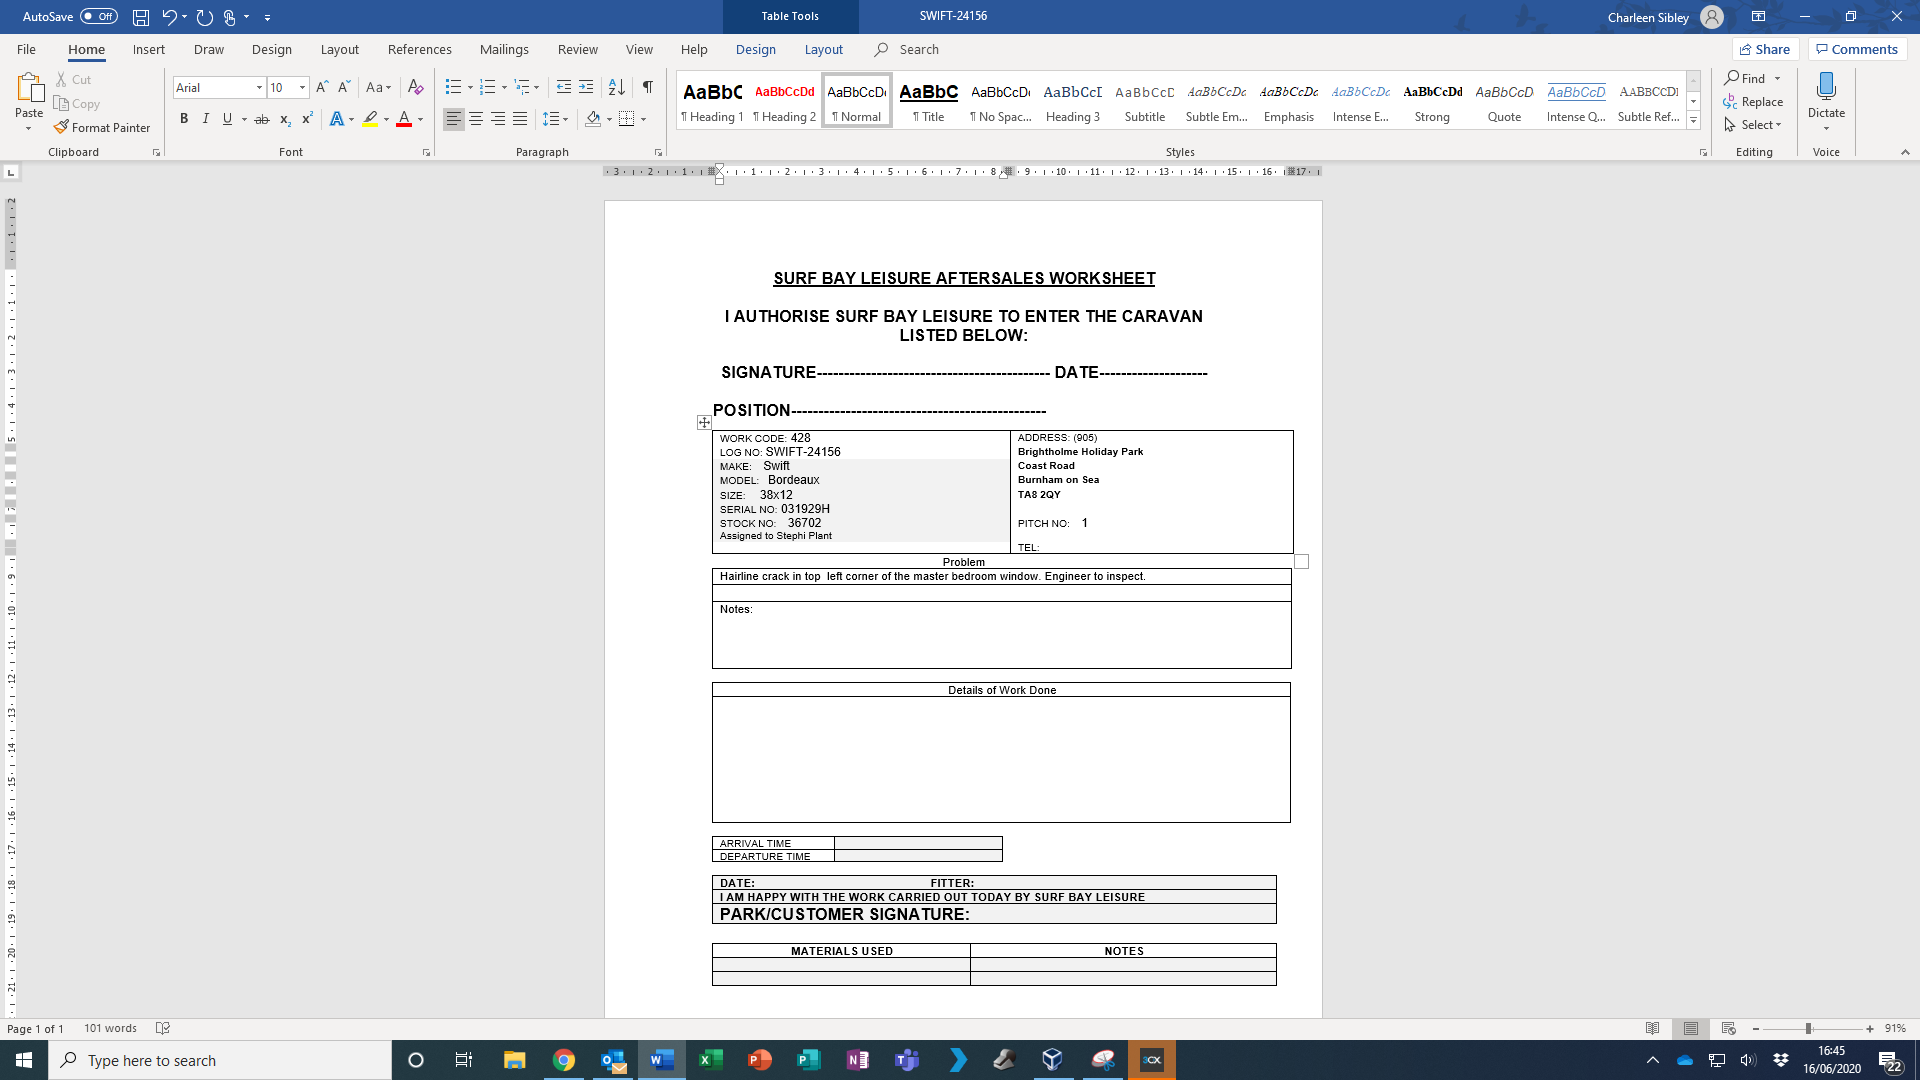Click the Comments button
The height and width of the screenshot is (1080, 1920).
coord(1857,49)
